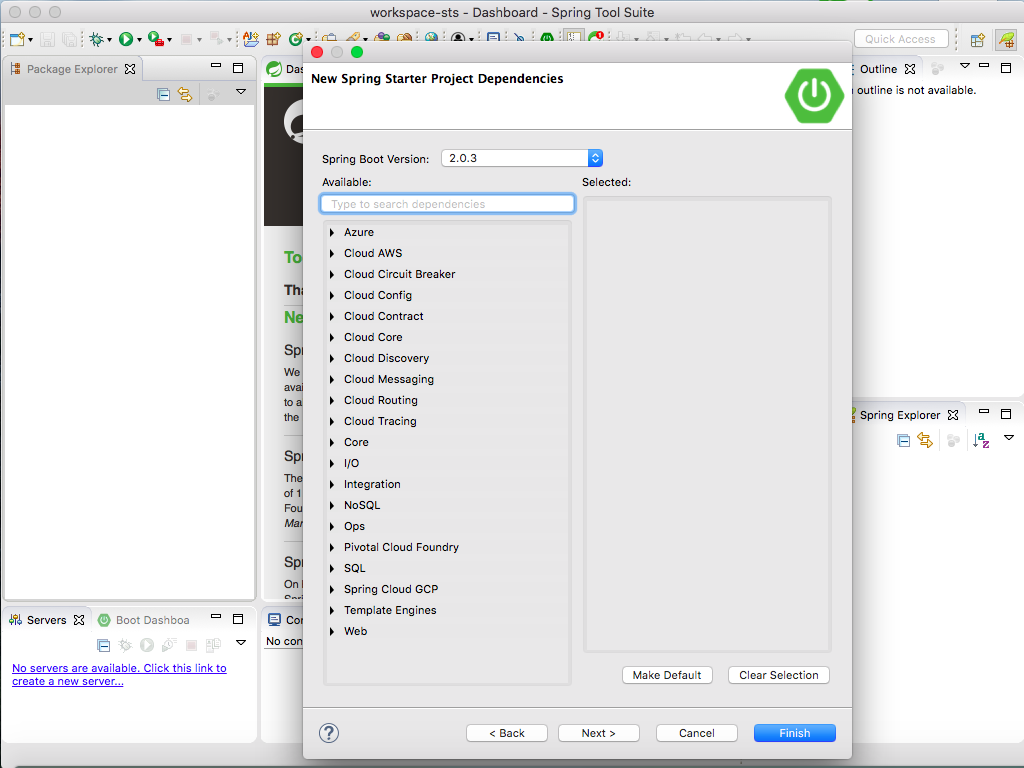Click the Cloud Messaging label
The image size is (1024, 768).
[x=389, y=379]
